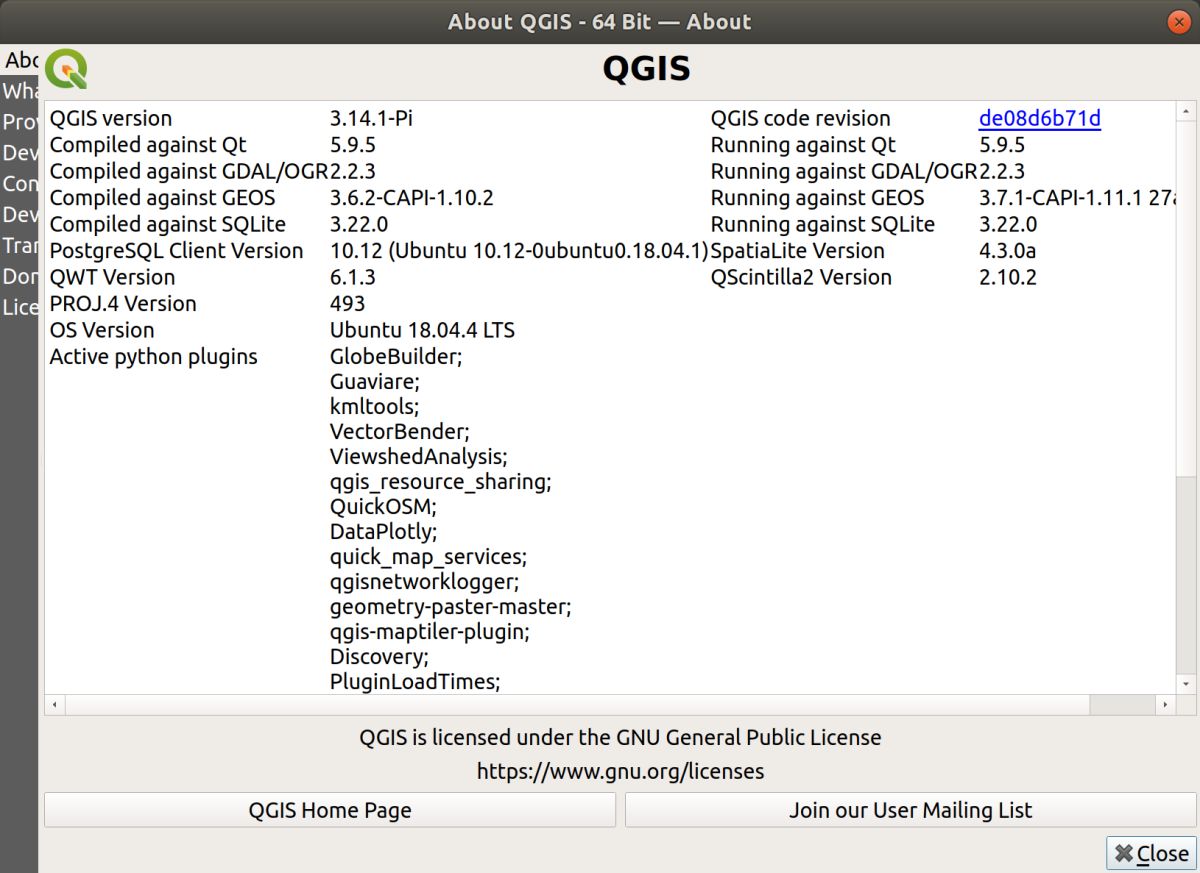This screenshot has height=873, width=1200.
Task: Click 'Compiled against SQLite' label
Action: 168,224
